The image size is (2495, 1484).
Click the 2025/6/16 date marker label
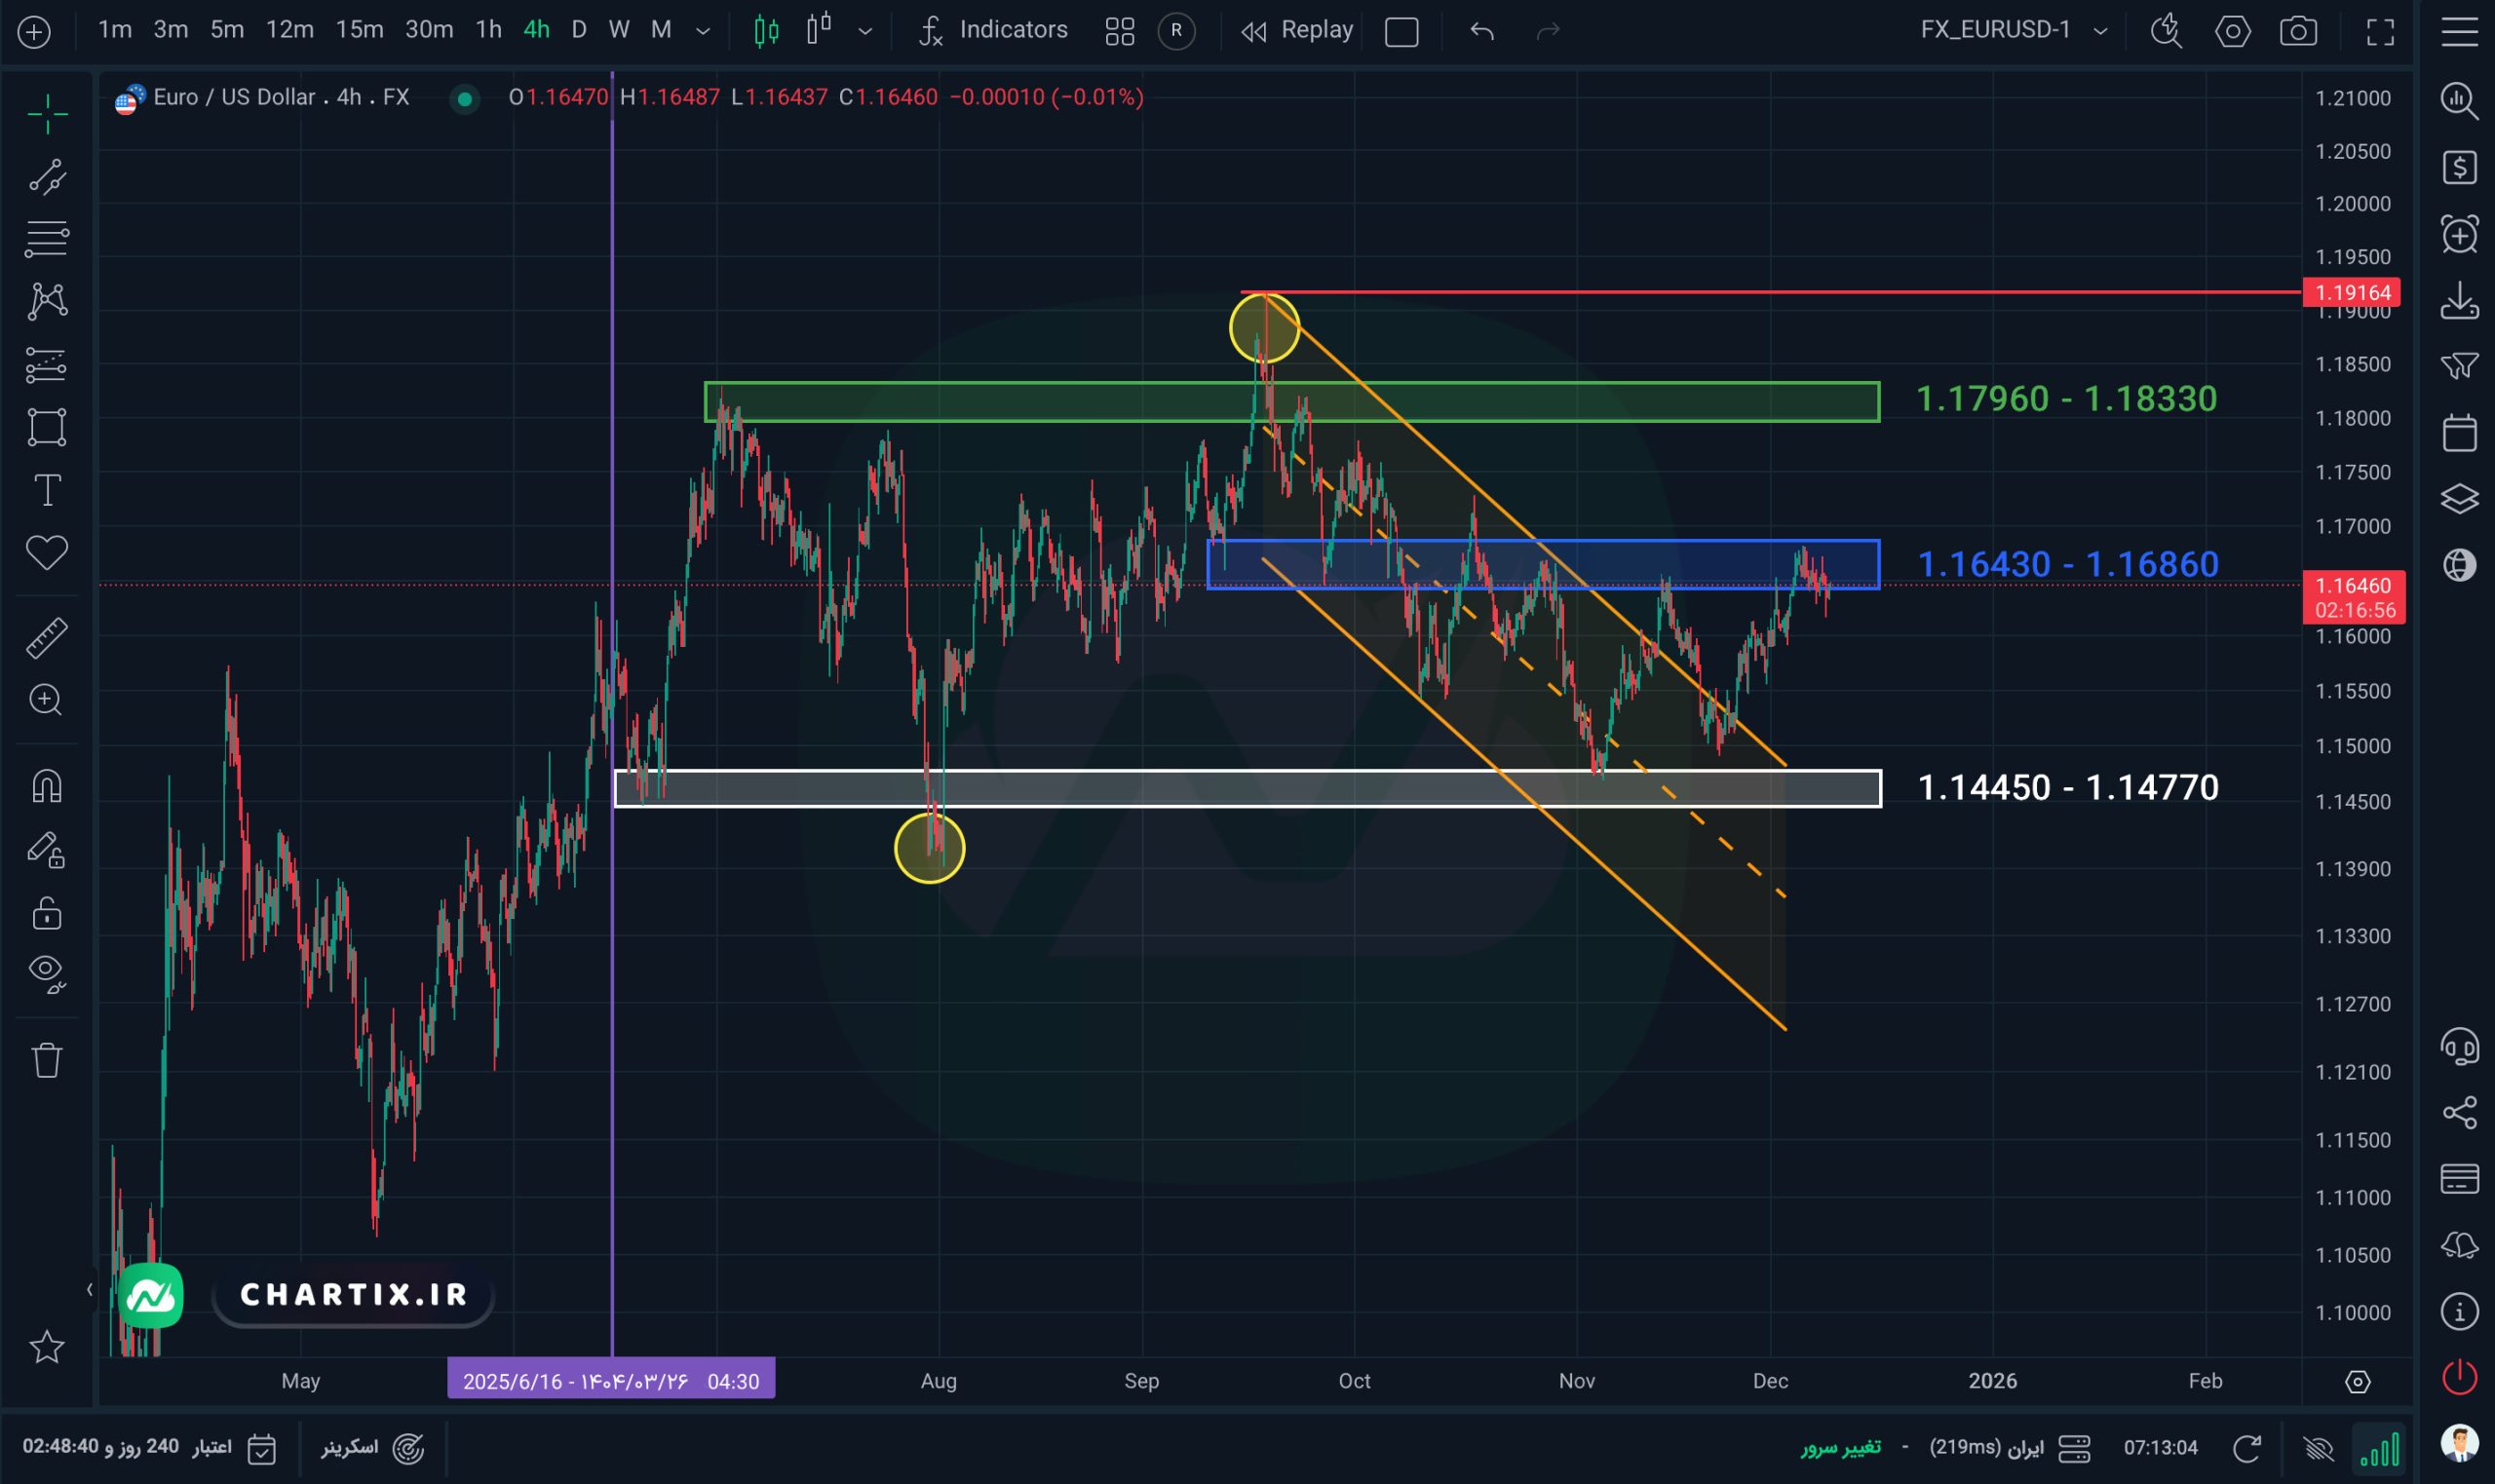tap(610, 1381)
